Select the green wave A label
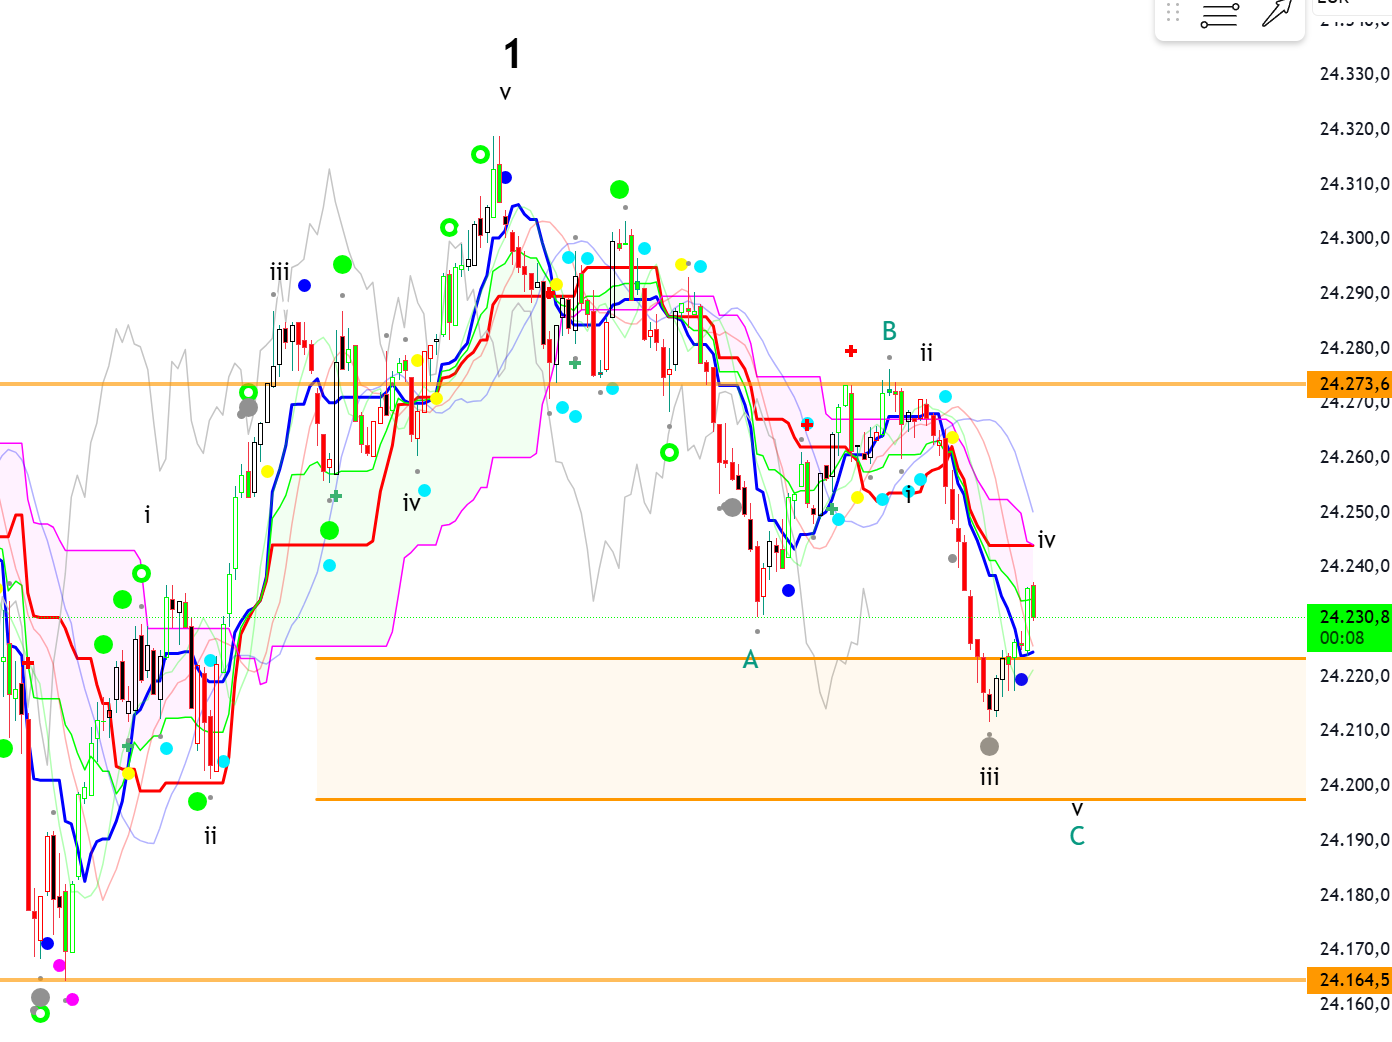The image size is (1392, 1042). [x=750, y=659]
